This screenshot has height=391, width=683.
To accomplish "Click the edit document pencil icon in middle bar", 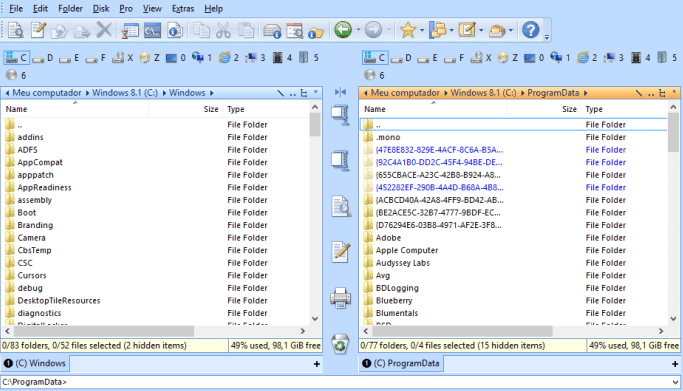I will (341, 252).
